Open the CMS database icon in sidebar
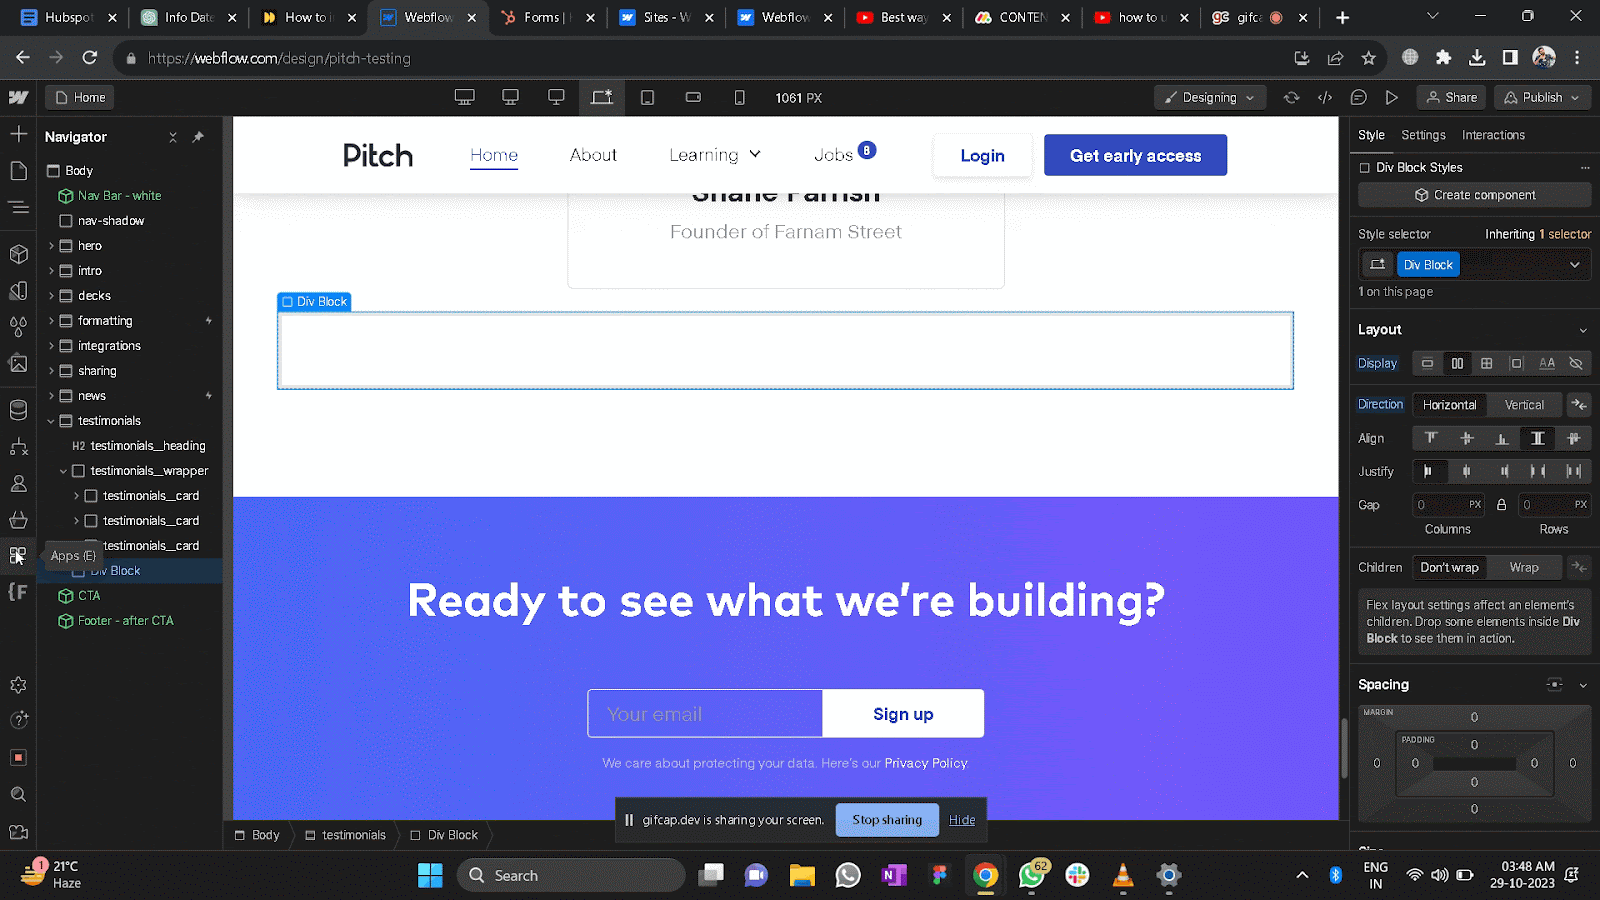This screenshot has height=900, width=1600. pyautogui.click(x=18, y=410)
